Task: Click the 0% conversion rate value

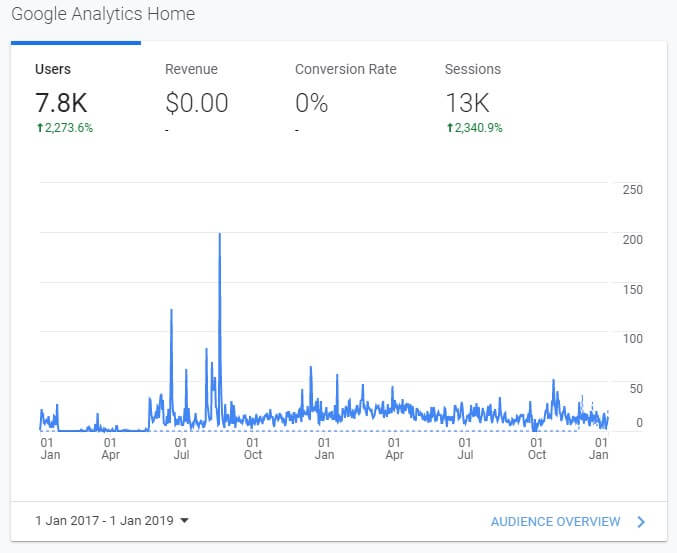Action: point(313,102)
